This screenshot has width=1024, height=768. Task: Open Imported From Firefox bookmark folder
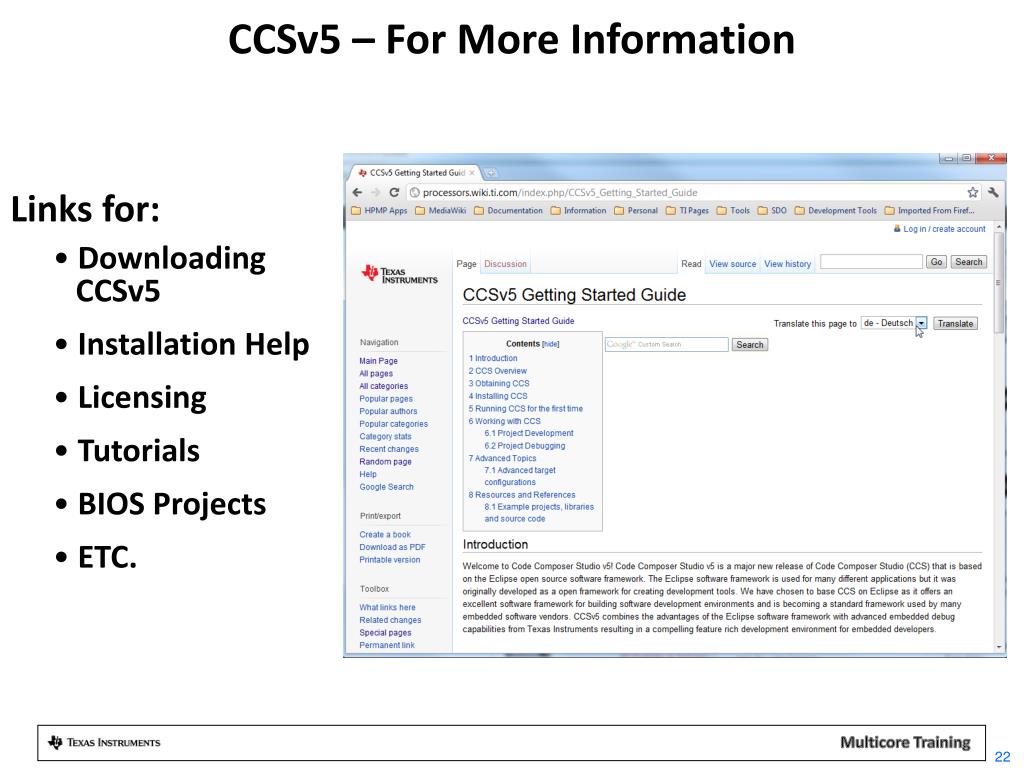929,210
